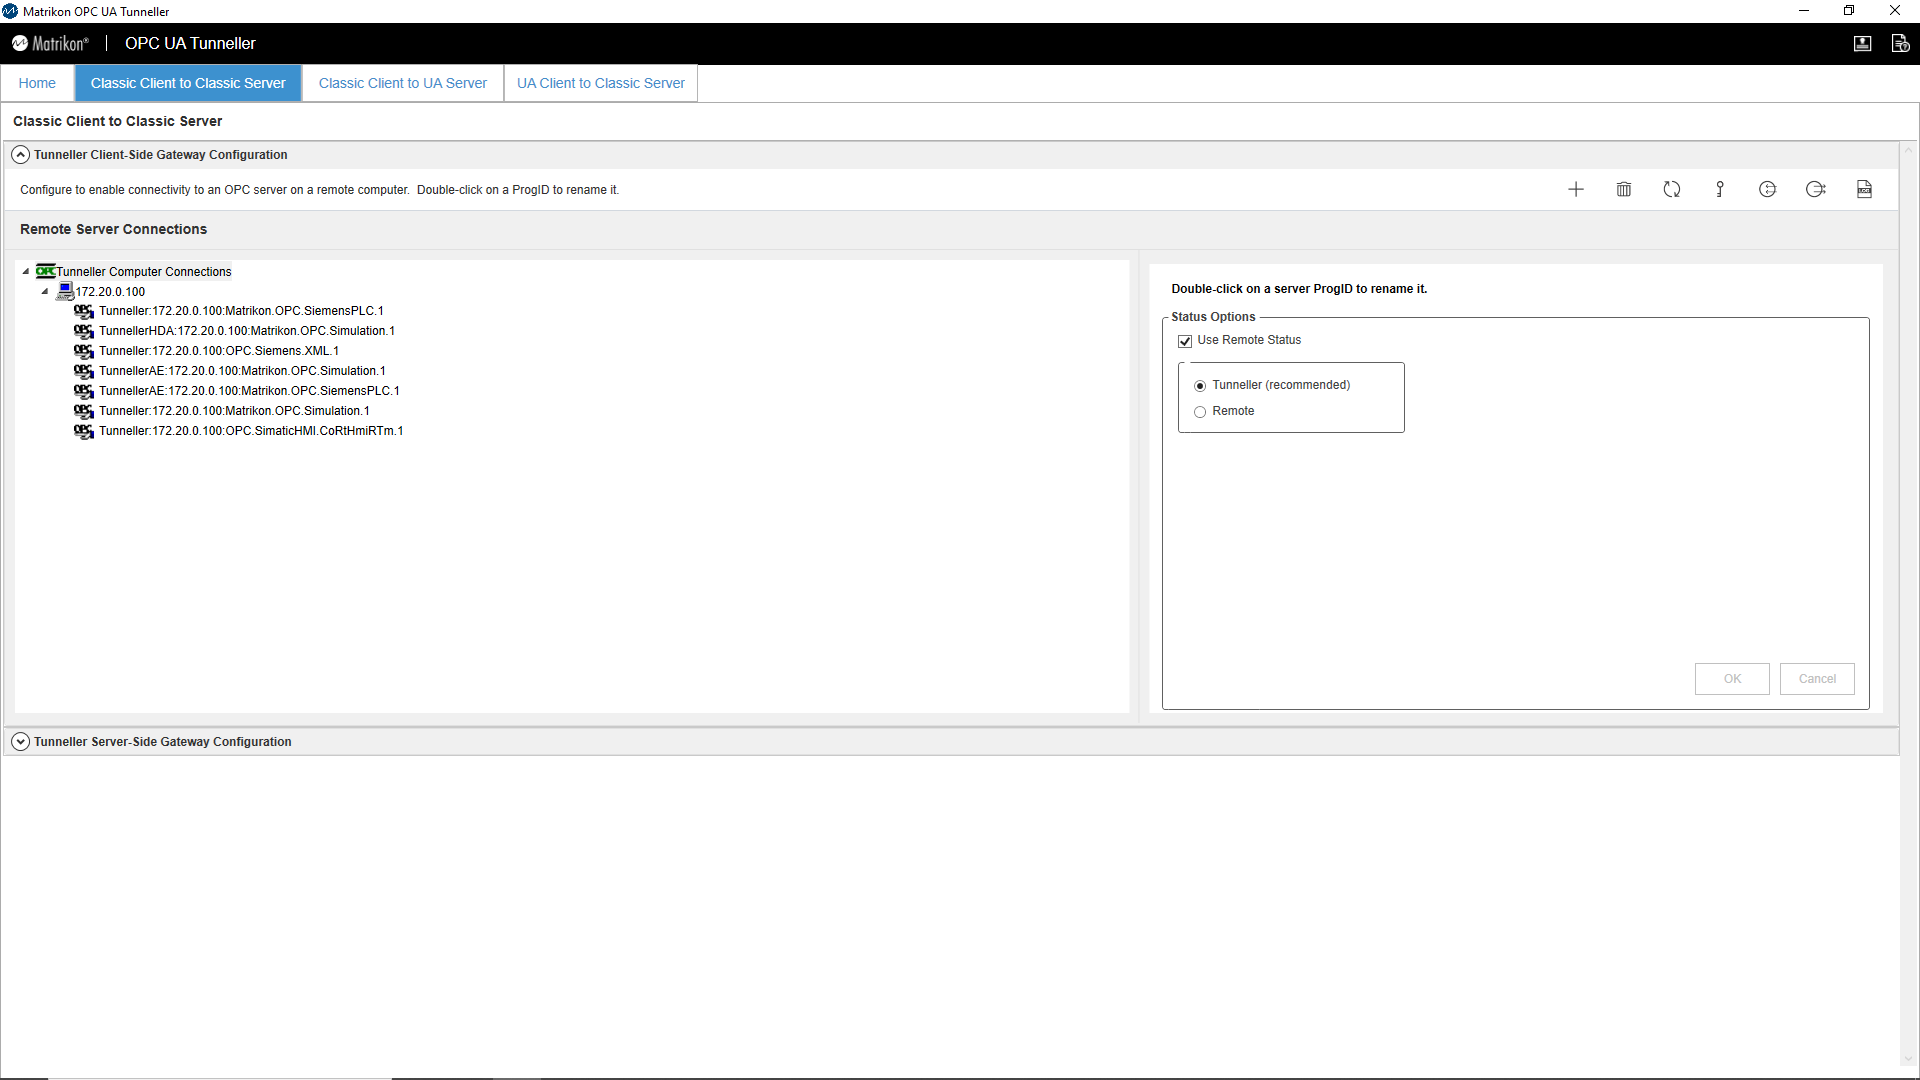Click the computer icon beside 172.20.0.100
Viewport: 1920px width, 1080px height.
pyautogui.click(x=65, y=291)
